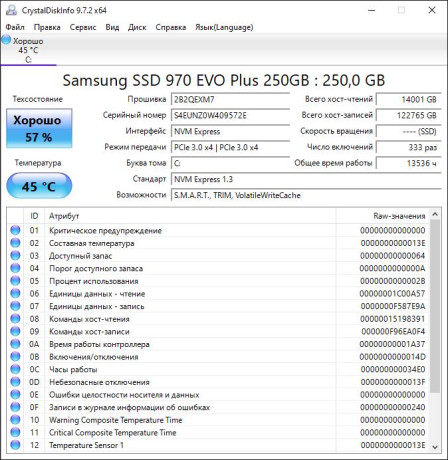Click the scroll-down arrow of attribute list
The width and height of the screenshot is (448, 460).
tap(435, 447)
